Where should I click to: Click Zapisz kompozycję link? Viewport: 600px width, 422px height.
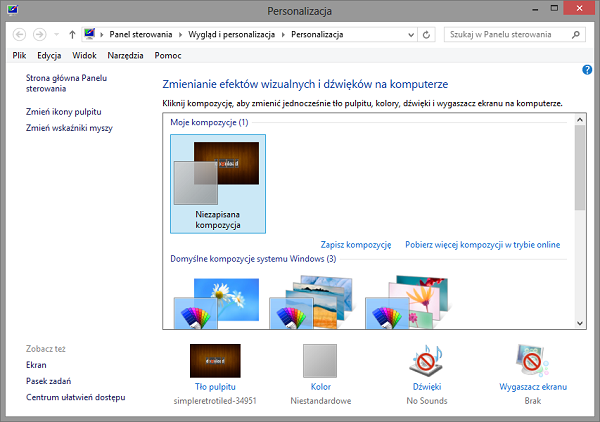tap(356, 244)
